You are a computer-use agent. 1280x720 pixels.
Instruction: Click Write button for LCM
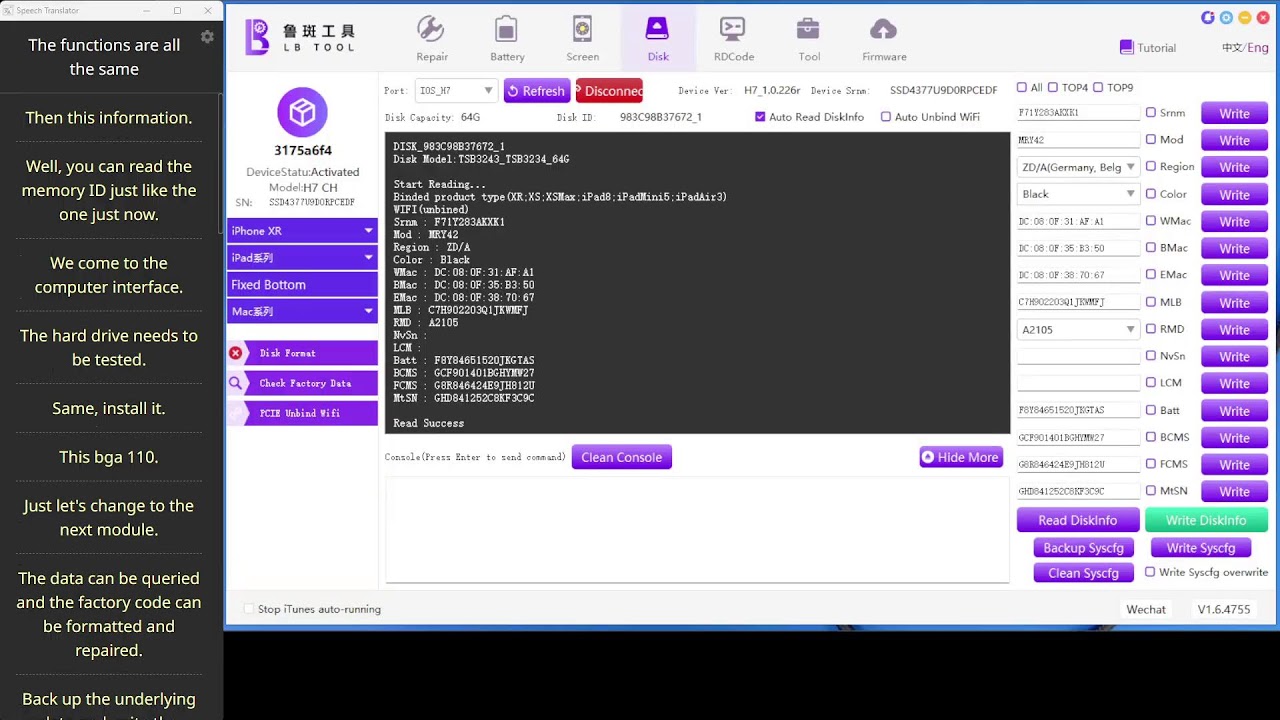tap(1234, 383)
